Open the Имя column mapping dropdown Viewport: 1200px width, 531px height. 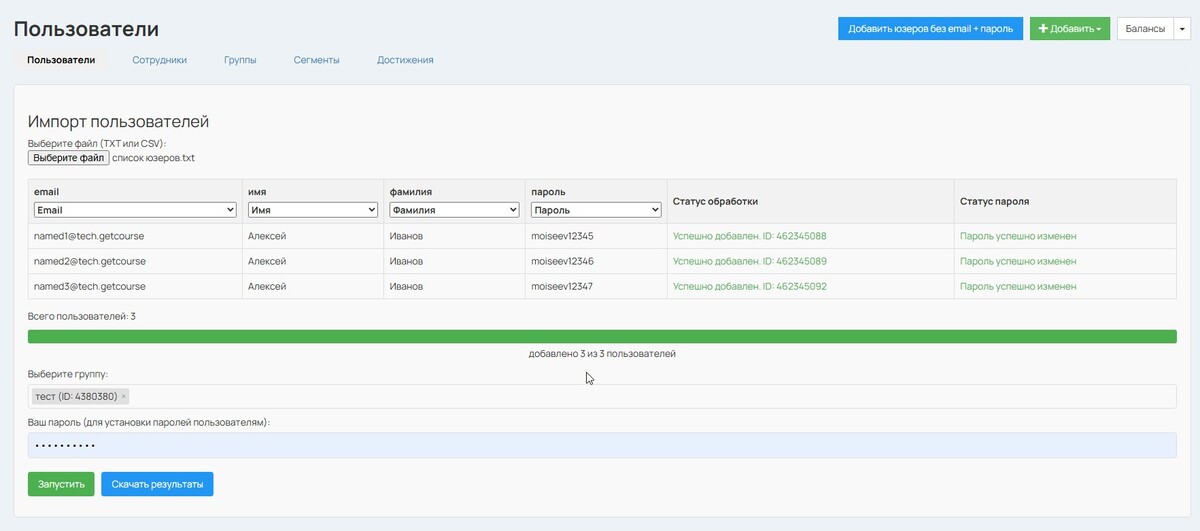[312, 210]
